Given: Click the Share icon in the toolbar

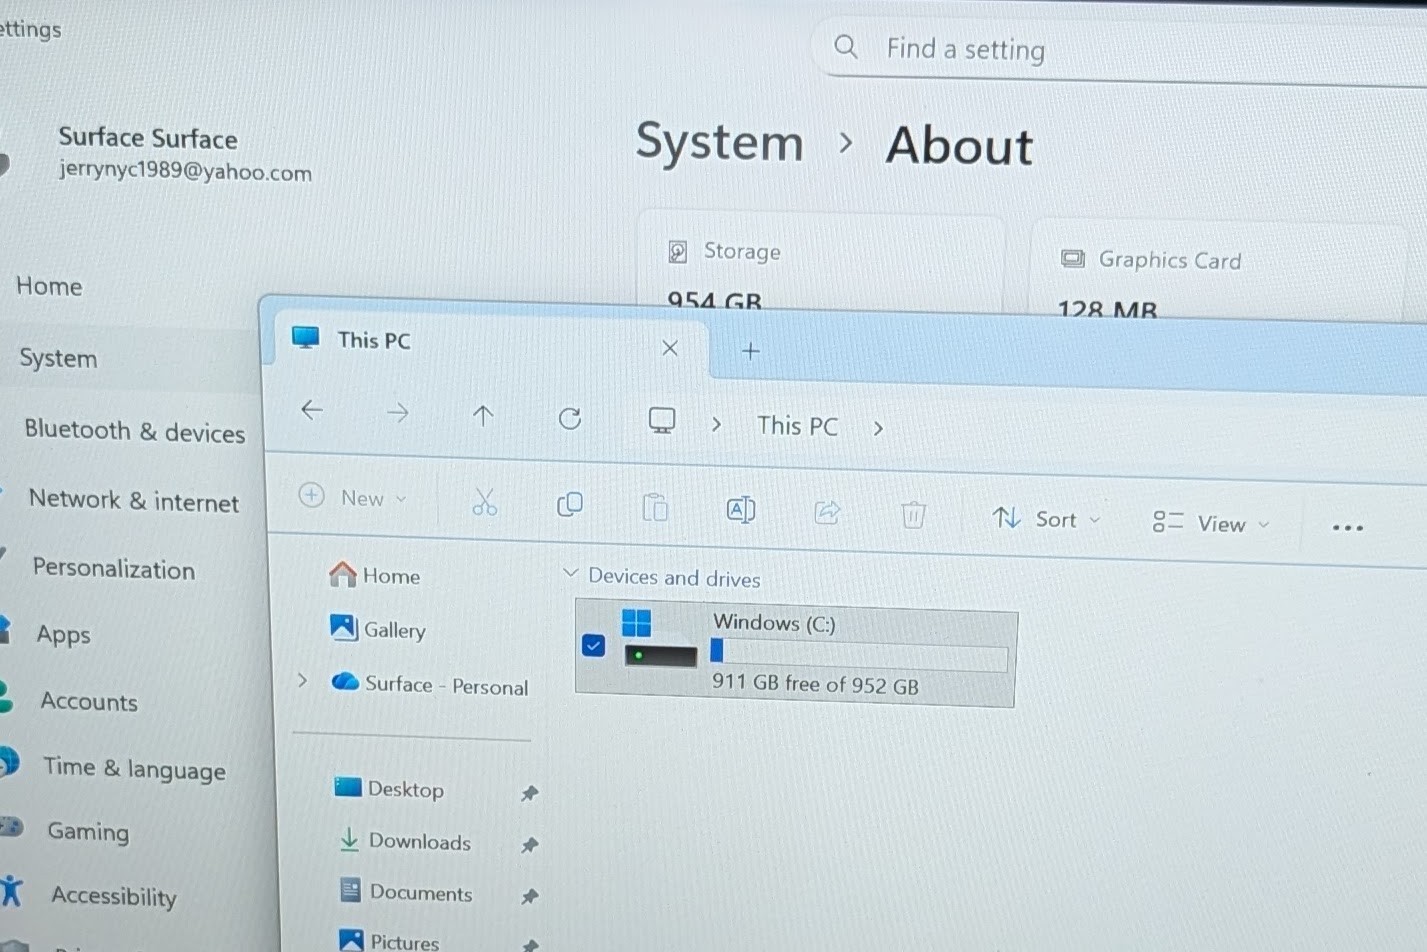Looking at the screenshot, I should [x=827, y=512].
